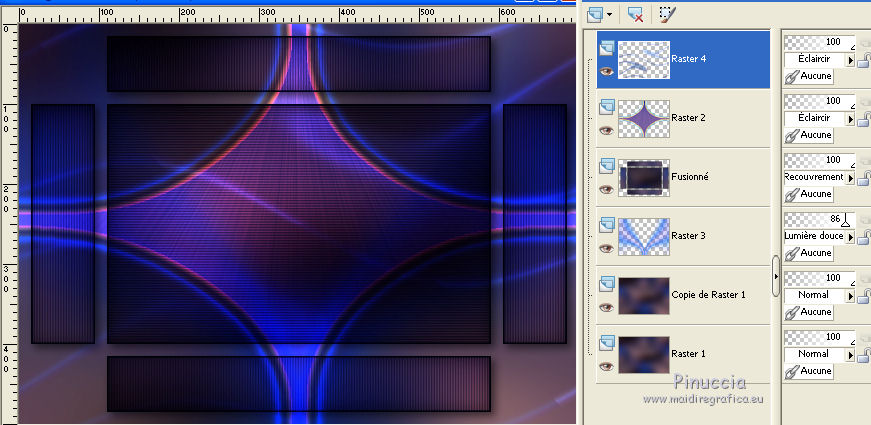Toggle Raster 4 lock transparency padlock
Viewport: 871px width, 425px height.
click(x=864, y=58)
